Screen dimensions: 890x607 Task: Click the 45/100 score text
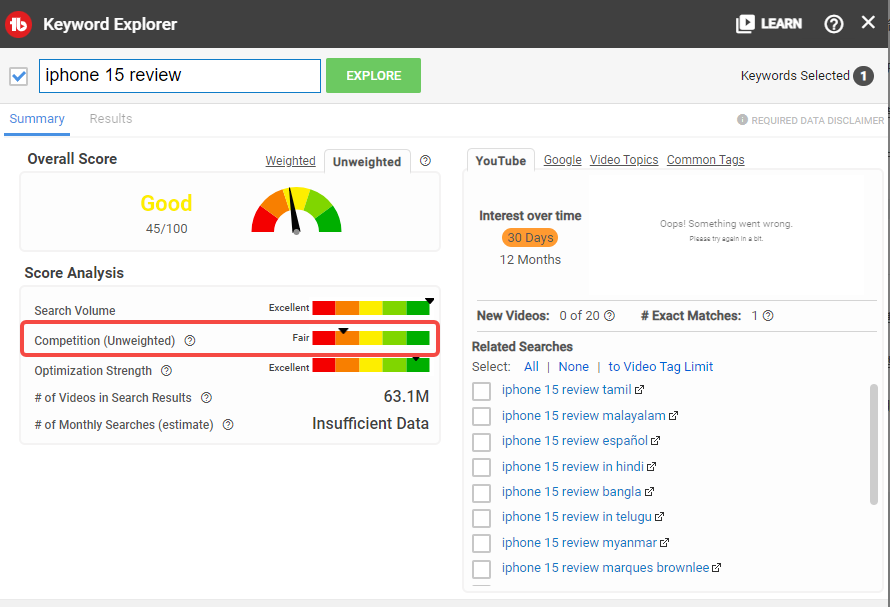pyautogui.click(x=166, y=229)
